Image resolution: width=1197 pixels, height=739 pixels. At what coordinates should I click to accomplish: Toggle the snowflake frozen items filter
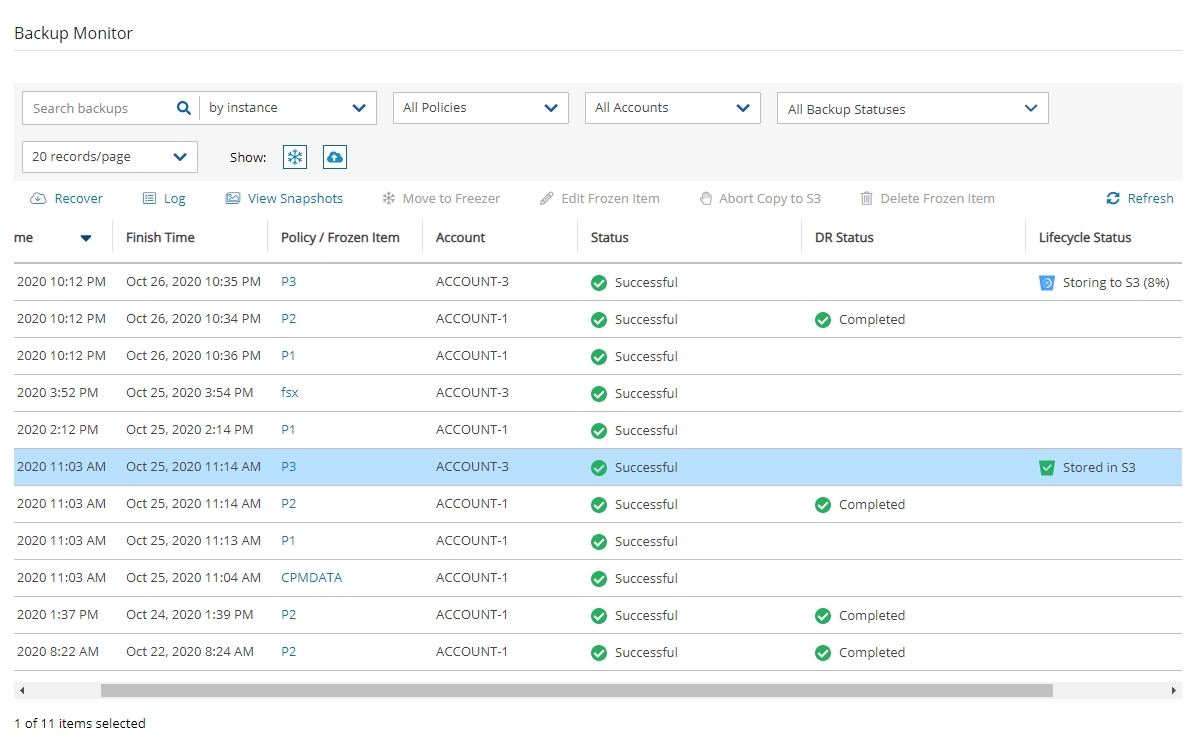[295, 157]
